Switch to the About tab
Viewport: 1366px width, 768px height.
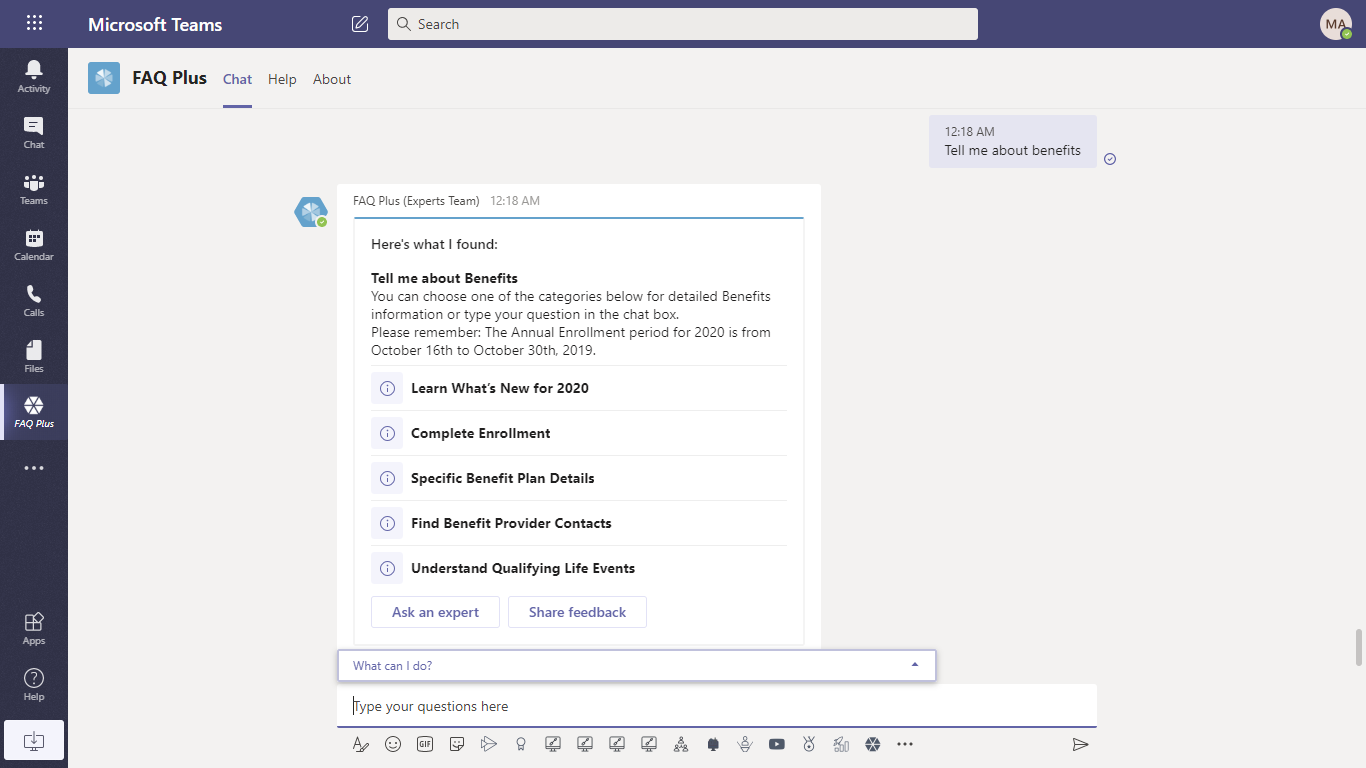(x=332, y=79)
